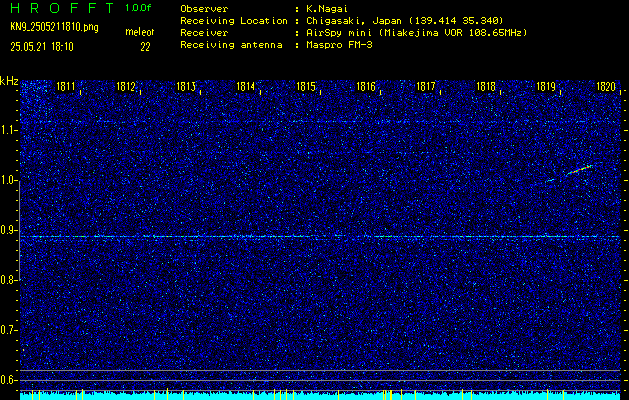Image resolution: width=629 pixels, height=400 pixels.
Task: Click the 1818 time marker
Action: pyautogui.click(x=486, y=86)
